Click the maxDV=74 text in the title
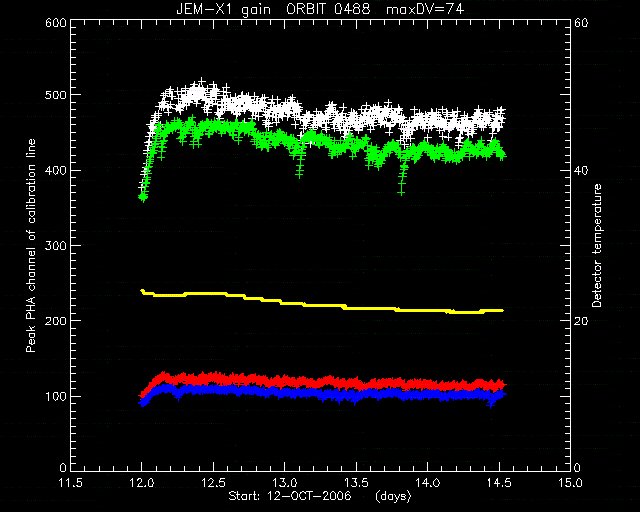This screenshot has height=512, width=640. (x=425, y=9)
